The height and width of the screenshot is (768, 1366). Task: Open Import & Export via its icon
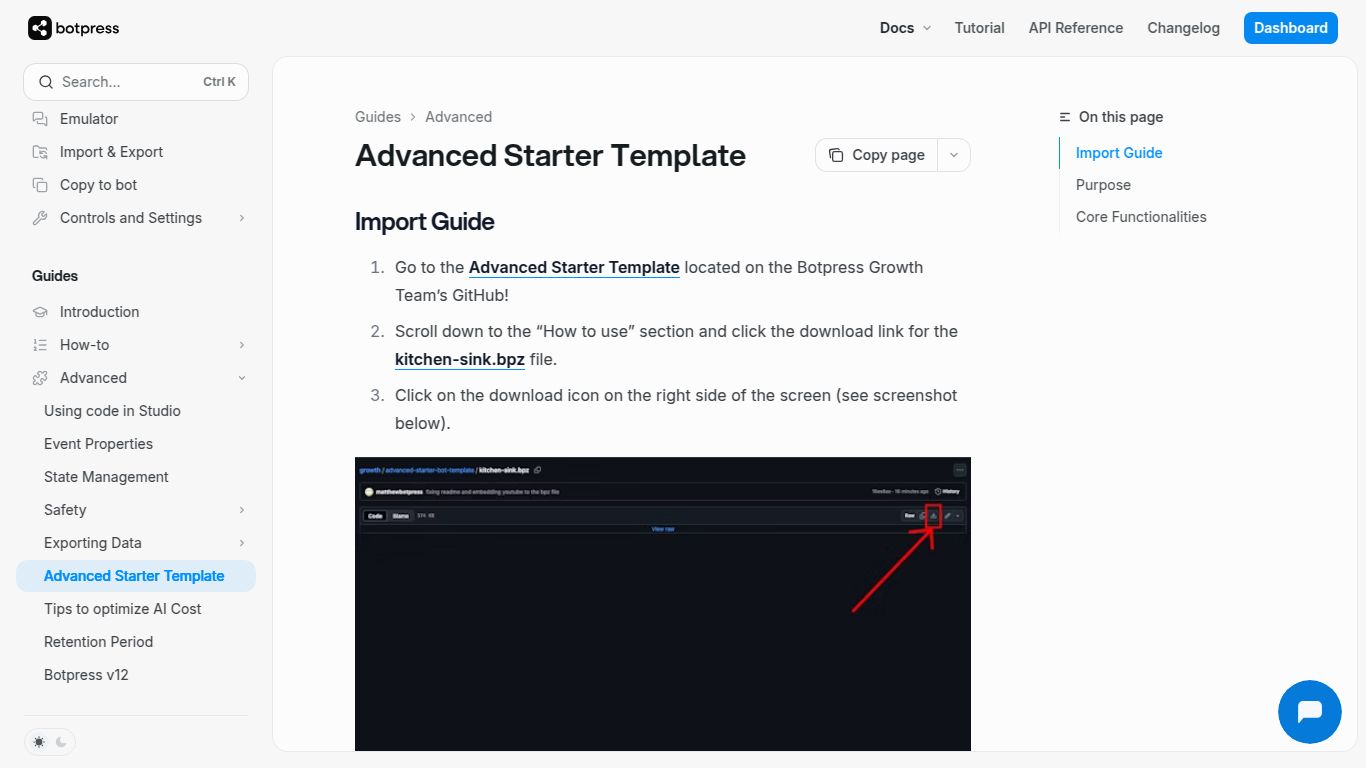[x=38, y=151]
